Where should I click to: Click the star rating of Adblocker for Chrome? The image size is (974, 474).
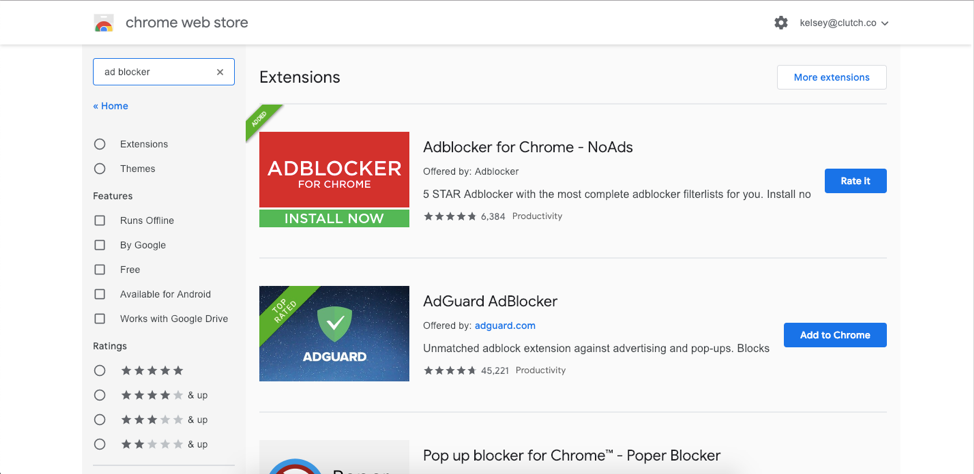point(450,216)
